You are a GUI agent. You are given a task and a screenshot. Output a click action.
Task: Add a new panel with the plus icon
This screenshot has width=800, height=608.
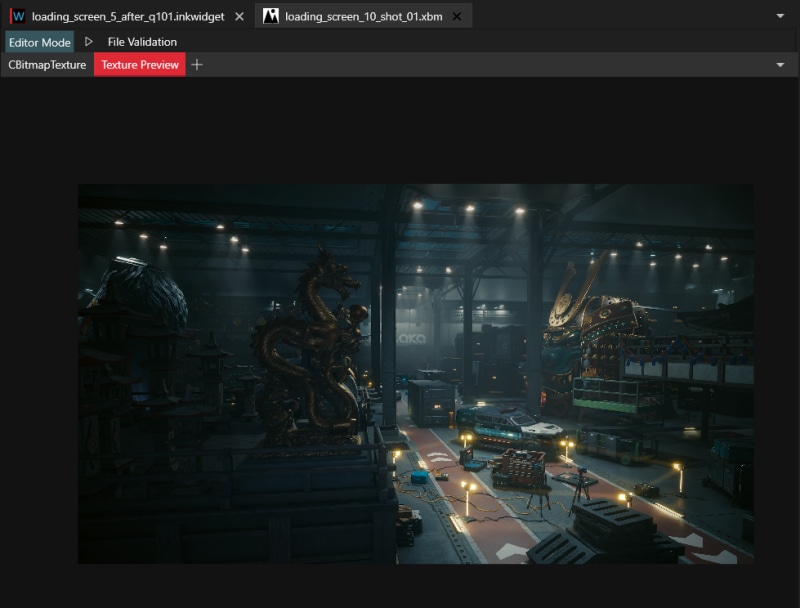tap(197, 65)
